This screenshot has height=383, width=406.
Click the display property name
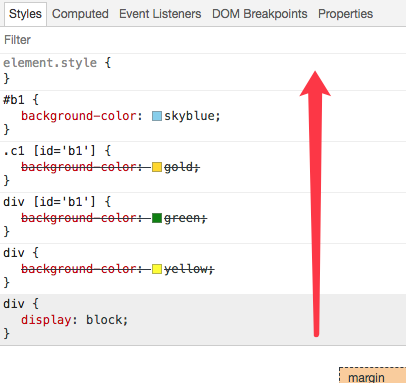click(x=46, y=320)
